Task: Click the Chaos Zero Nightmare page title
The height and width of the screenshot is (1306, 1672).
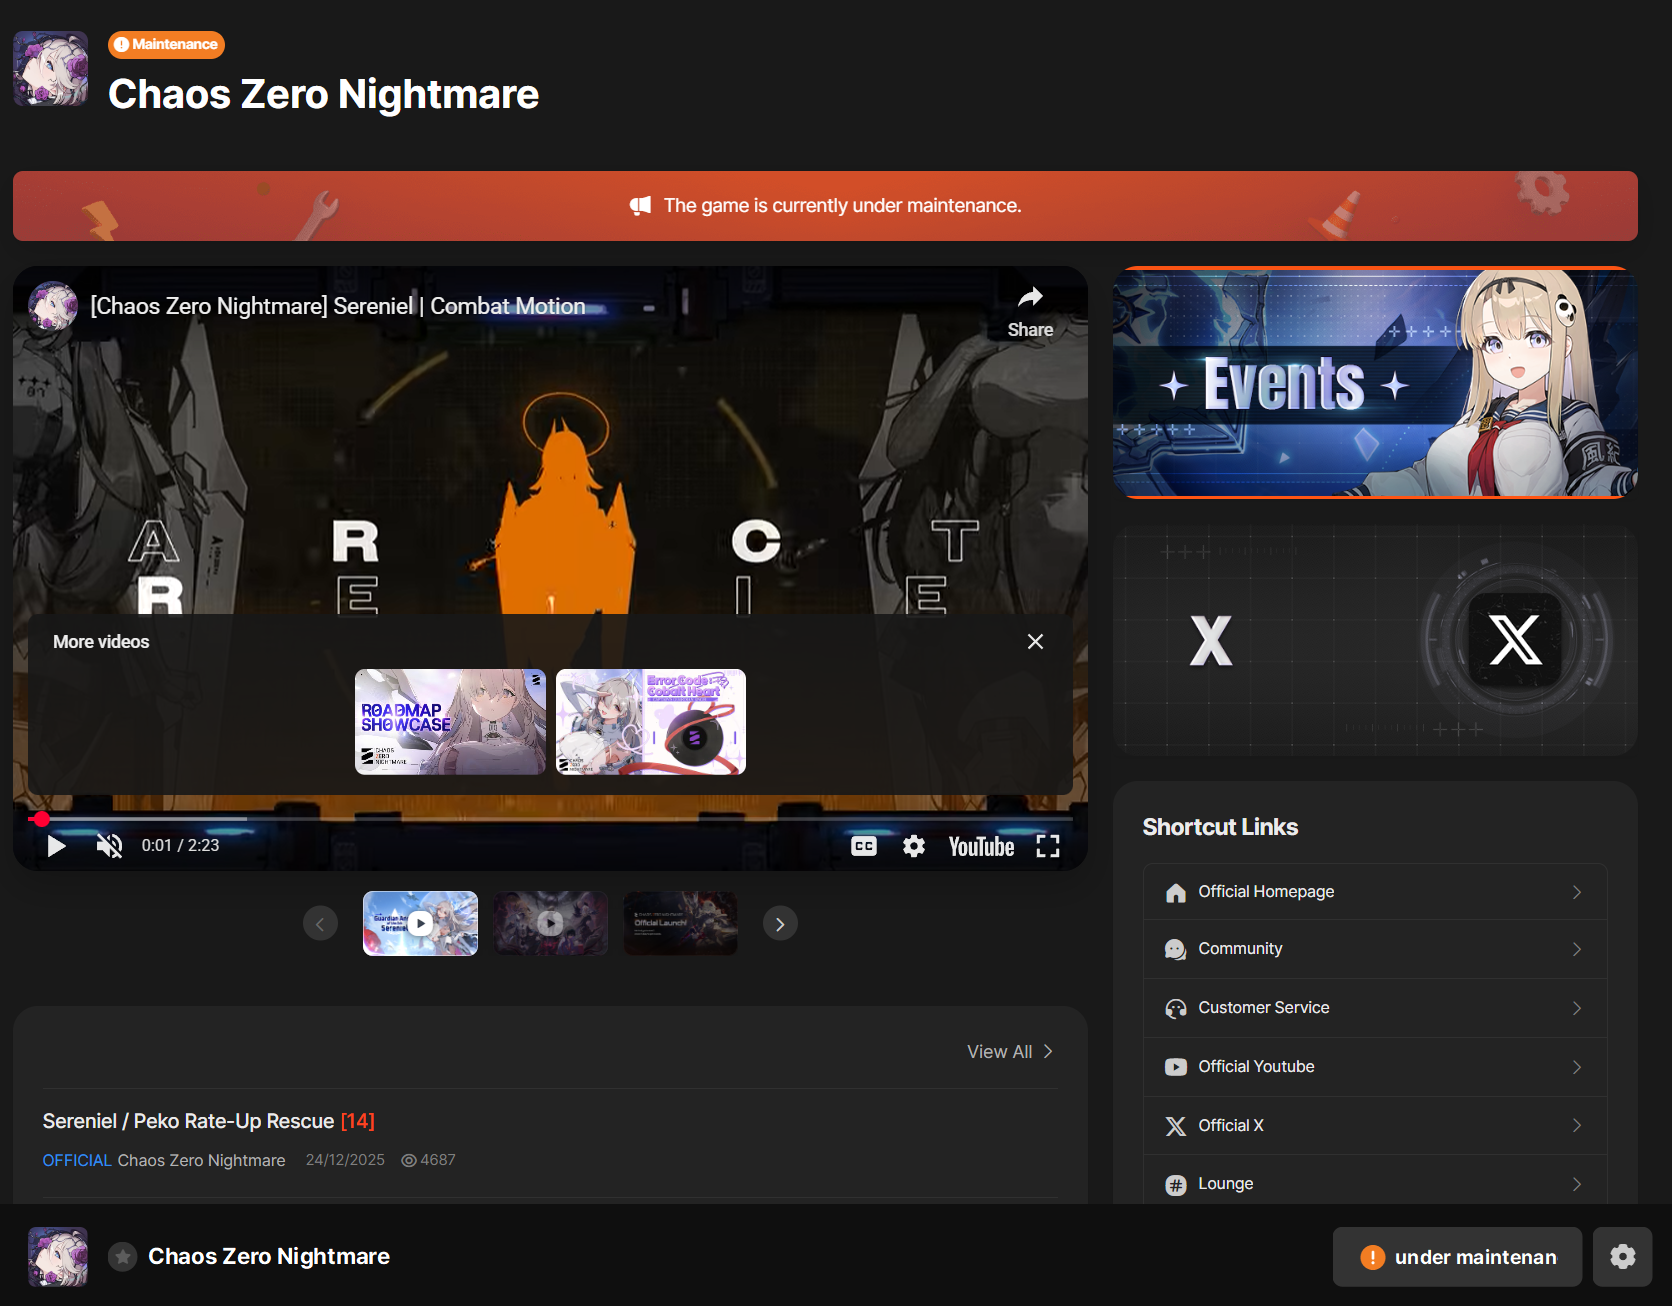Action: pyautogui.click(x=323, y=94)
